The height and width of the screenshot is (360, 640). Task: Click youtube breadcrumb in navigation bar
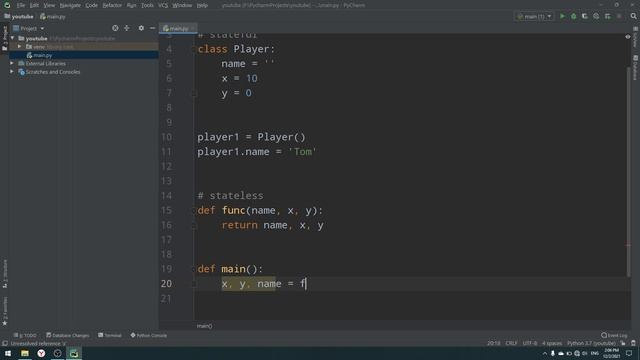[x=19, y=17]
